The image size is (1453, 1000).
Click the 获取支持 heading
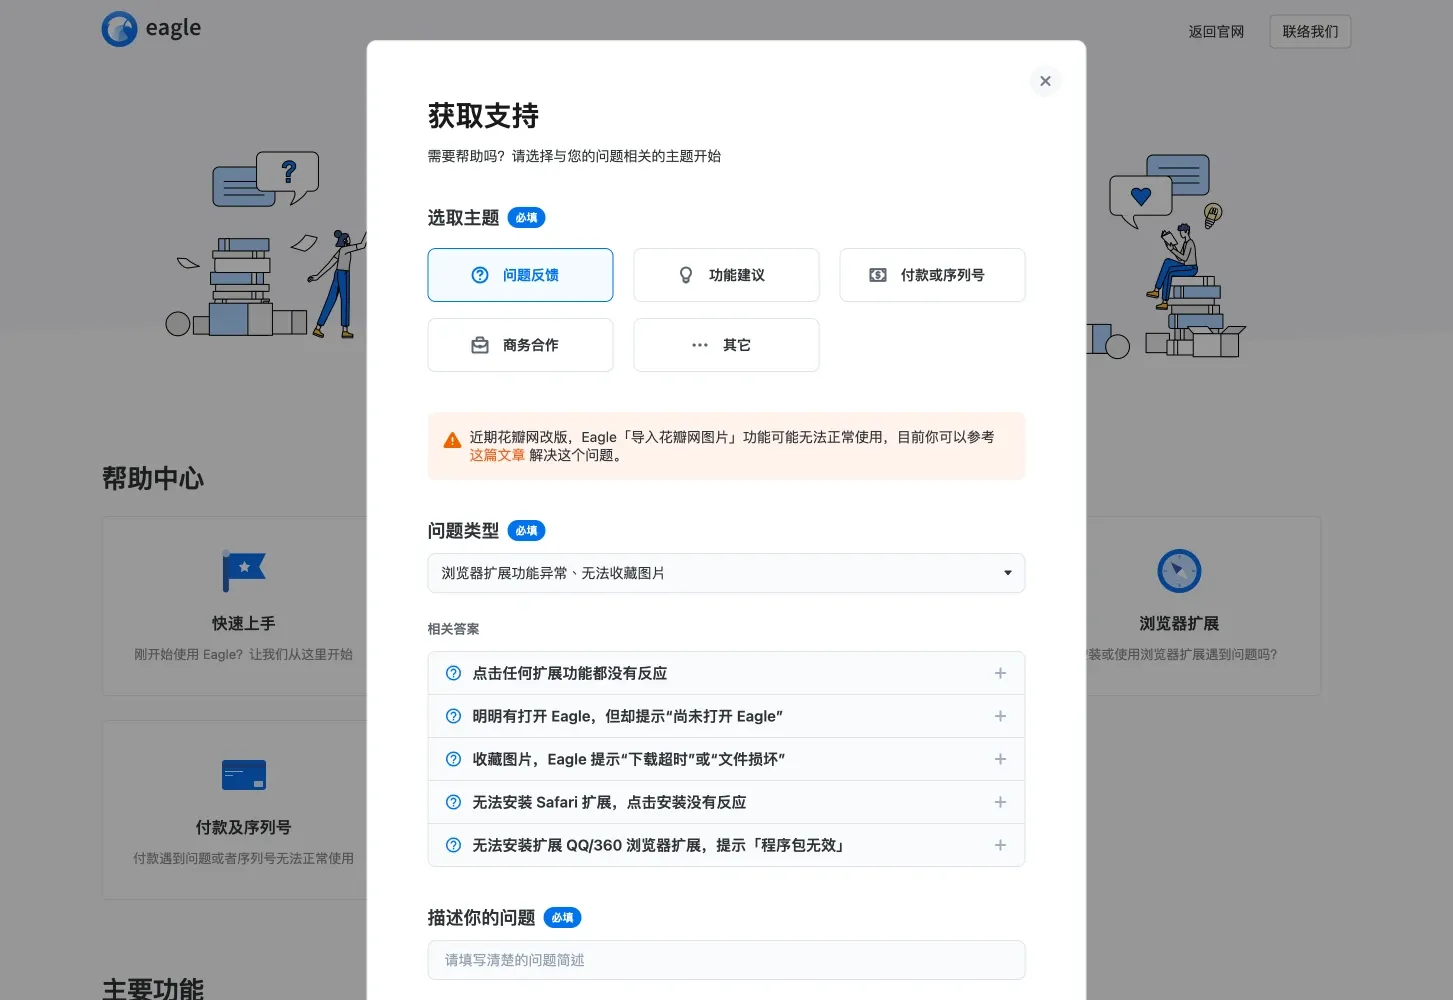click(483, 116)
